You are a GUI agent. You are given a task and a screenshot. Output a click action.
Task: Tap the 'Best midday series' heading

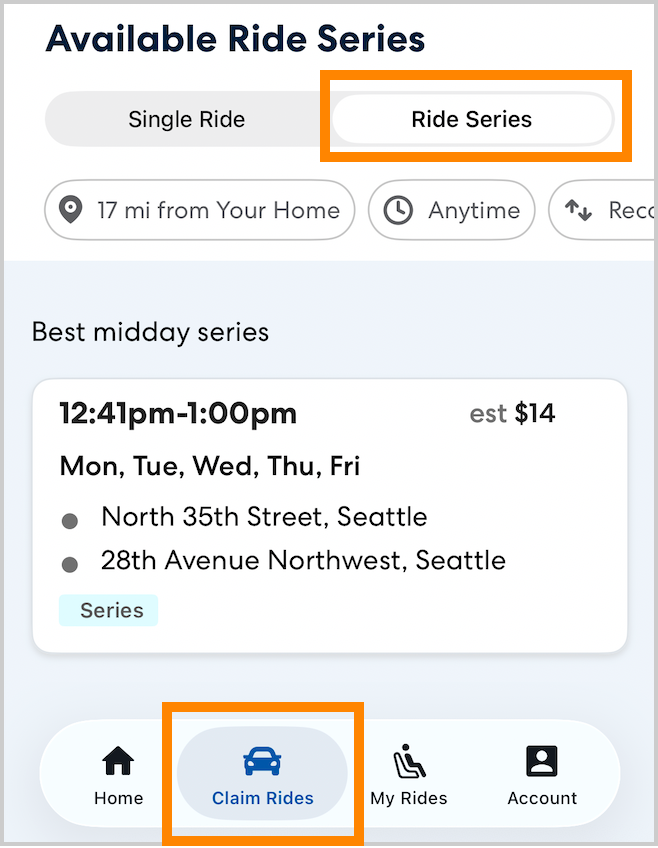click(150, 332)
